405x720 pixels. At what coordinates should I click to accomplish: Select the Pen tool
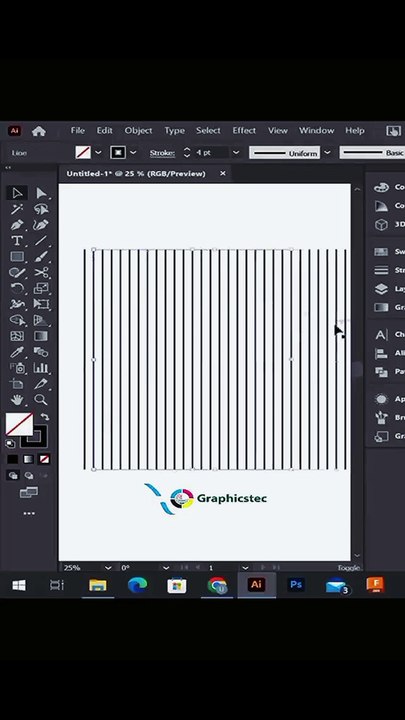tap(17, 225)
